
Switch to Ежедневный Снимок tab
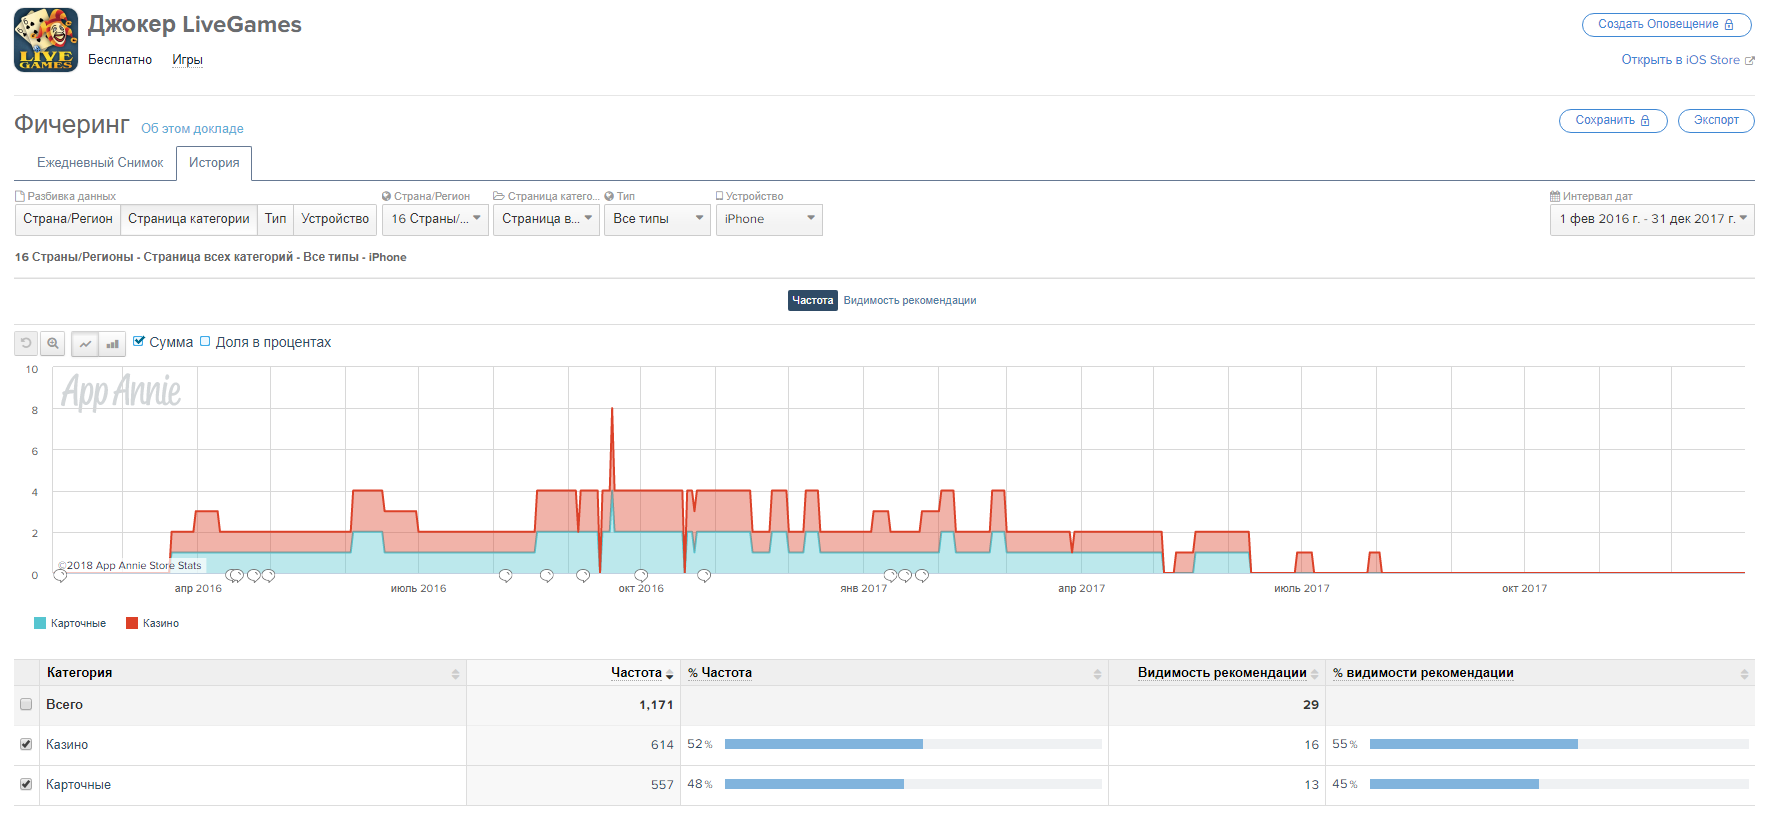(100, 163)
